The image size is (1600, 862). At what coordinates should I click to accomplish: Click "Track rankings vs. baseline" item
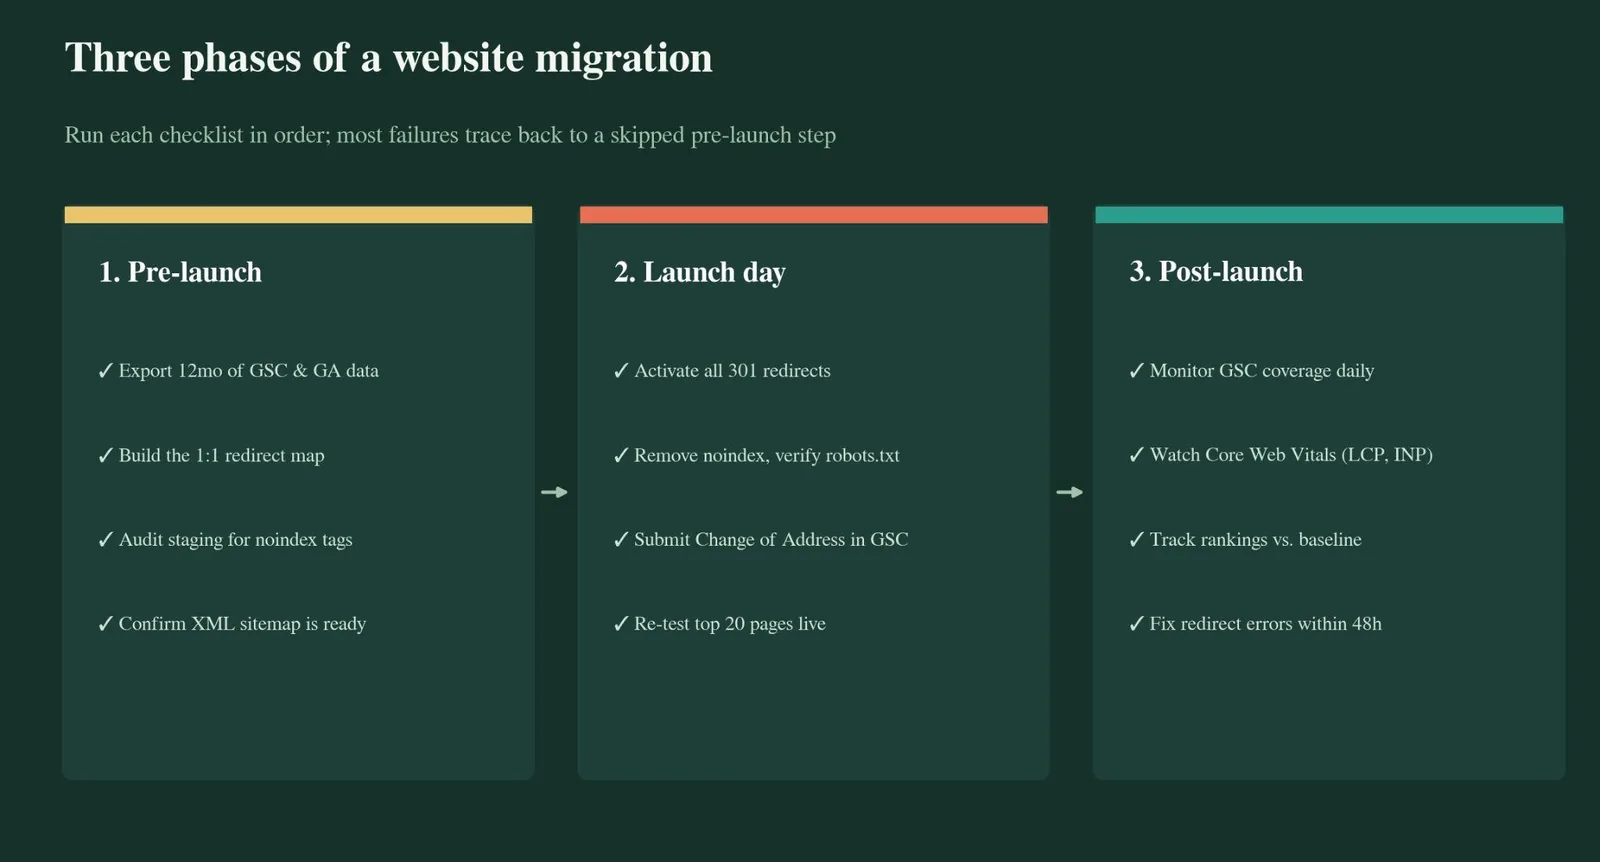[x=1256, y=540]
